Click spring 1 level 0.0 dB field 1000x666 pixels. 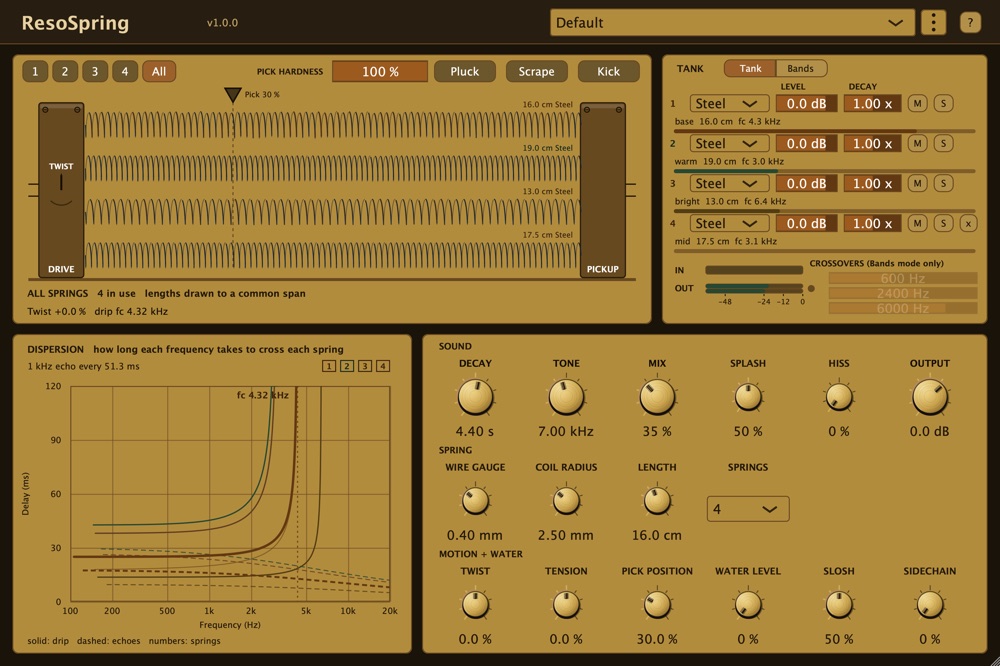tap(806, 103)
